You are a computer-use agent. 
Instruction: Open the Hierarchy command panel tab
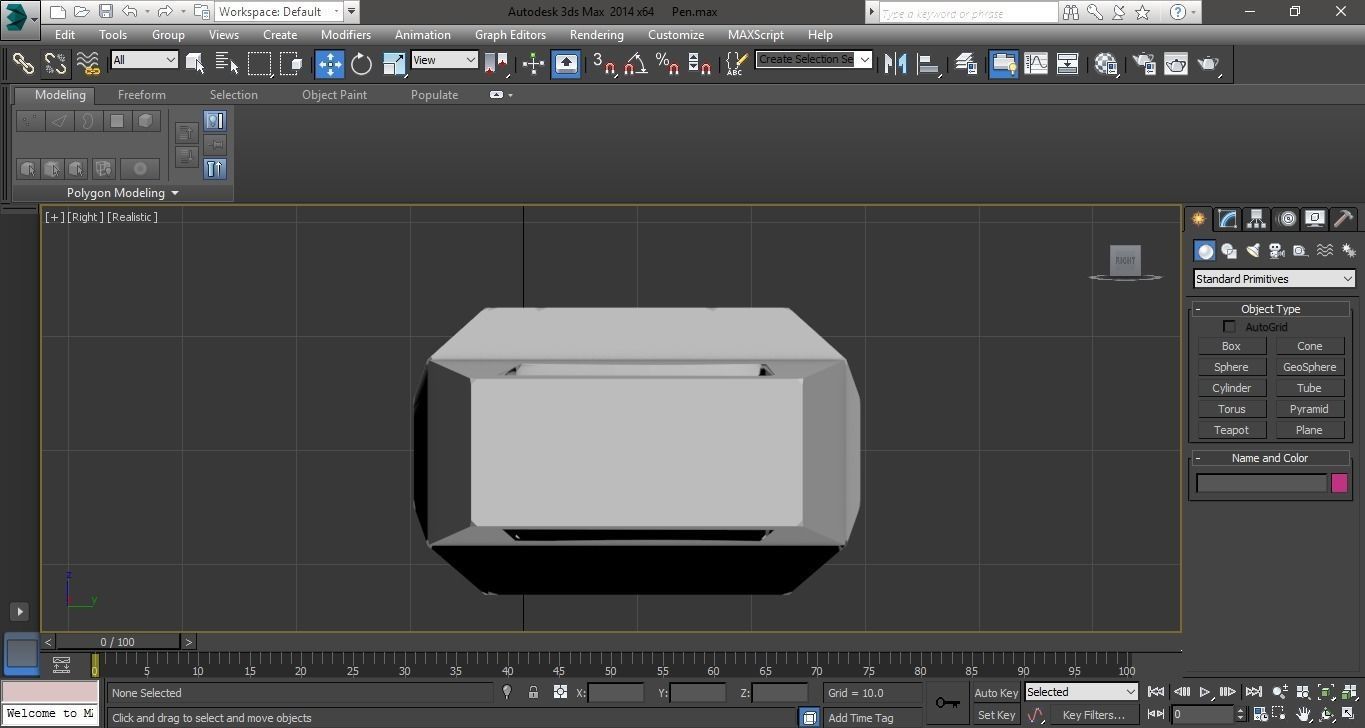pyautogui.click(x=1256, y=219)
